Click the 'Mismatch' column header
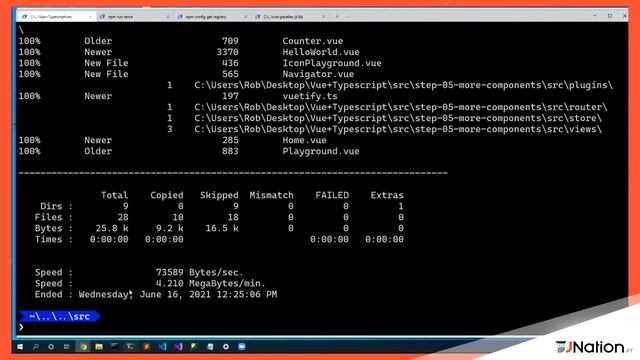The width and height of the screenshot is (640, 360). pyautogui.click(x=271, y=196)
